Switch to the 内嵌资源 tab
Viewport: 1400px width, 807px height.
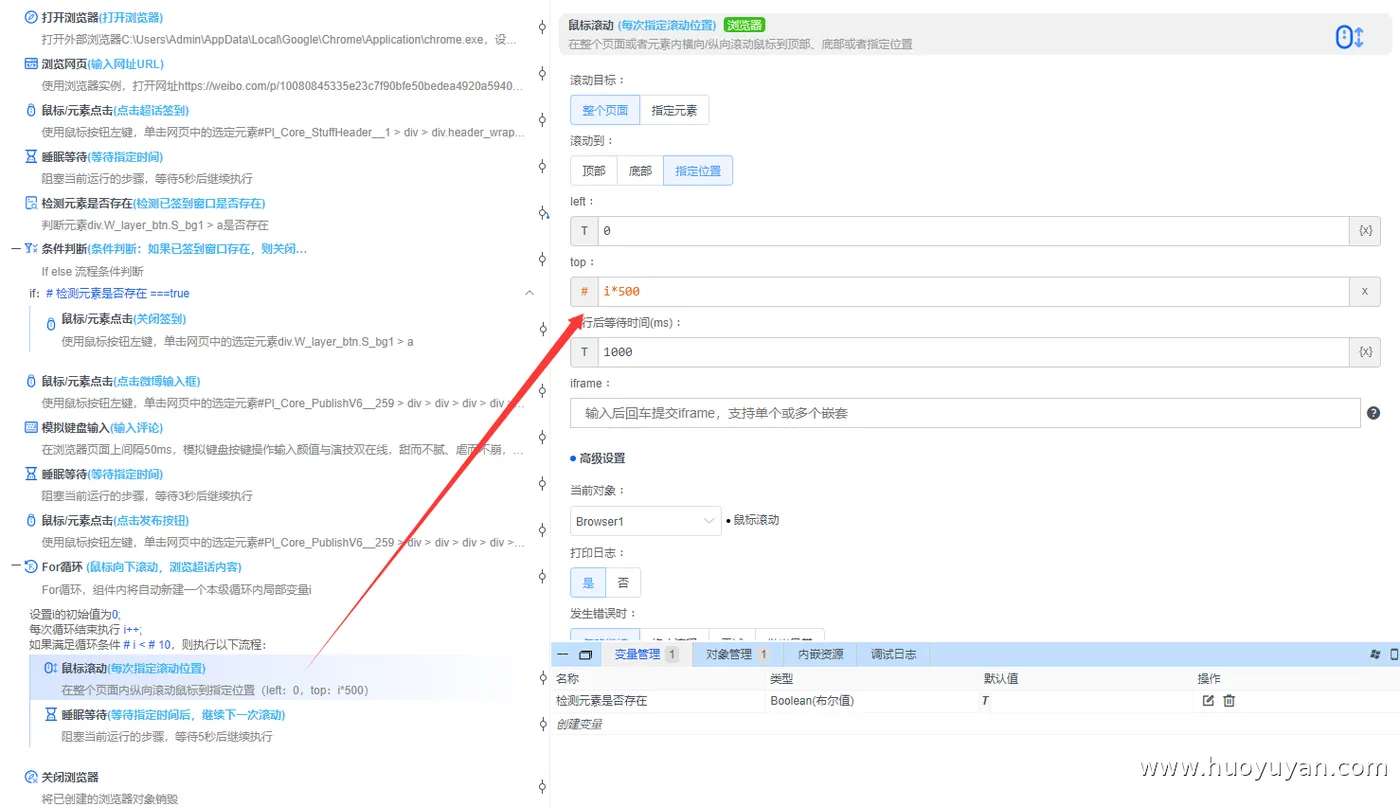tap(820, 655)
